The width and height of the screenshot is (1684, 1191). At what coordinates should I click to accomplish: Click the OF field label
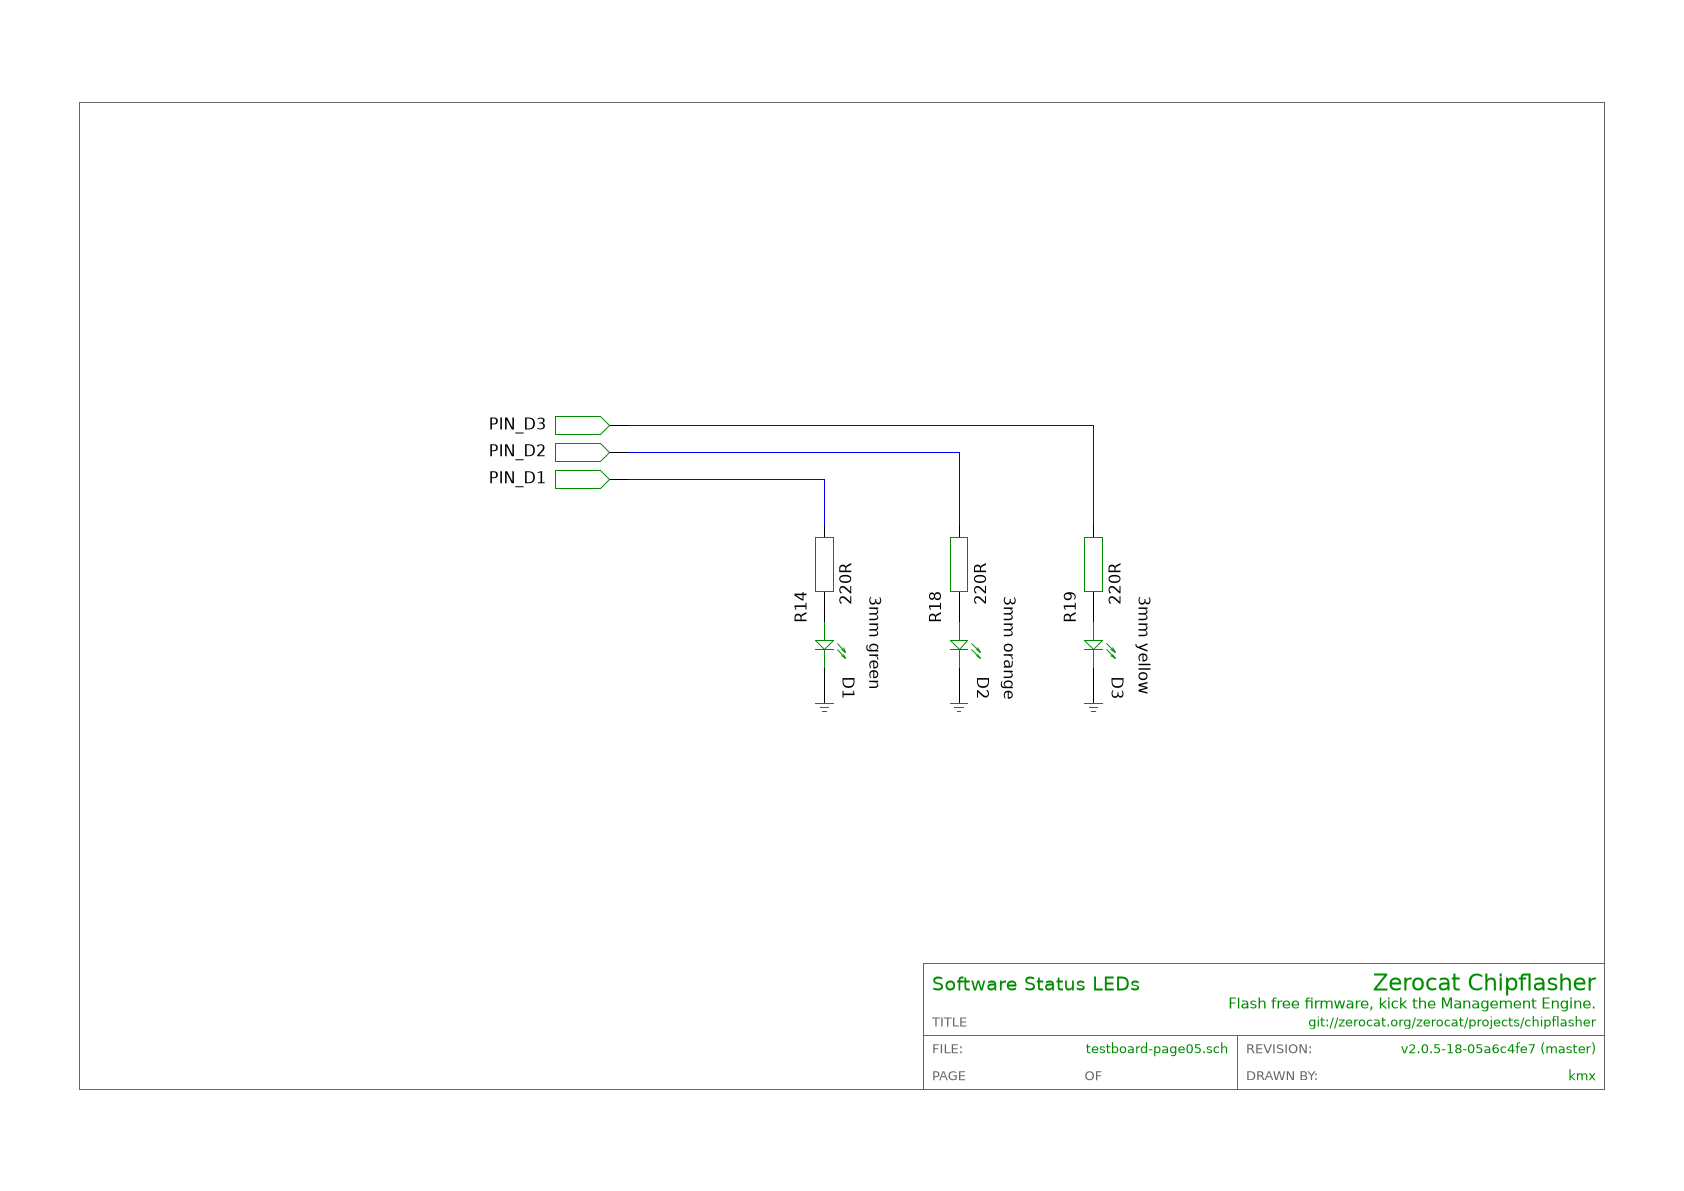coord(1093,1076)
